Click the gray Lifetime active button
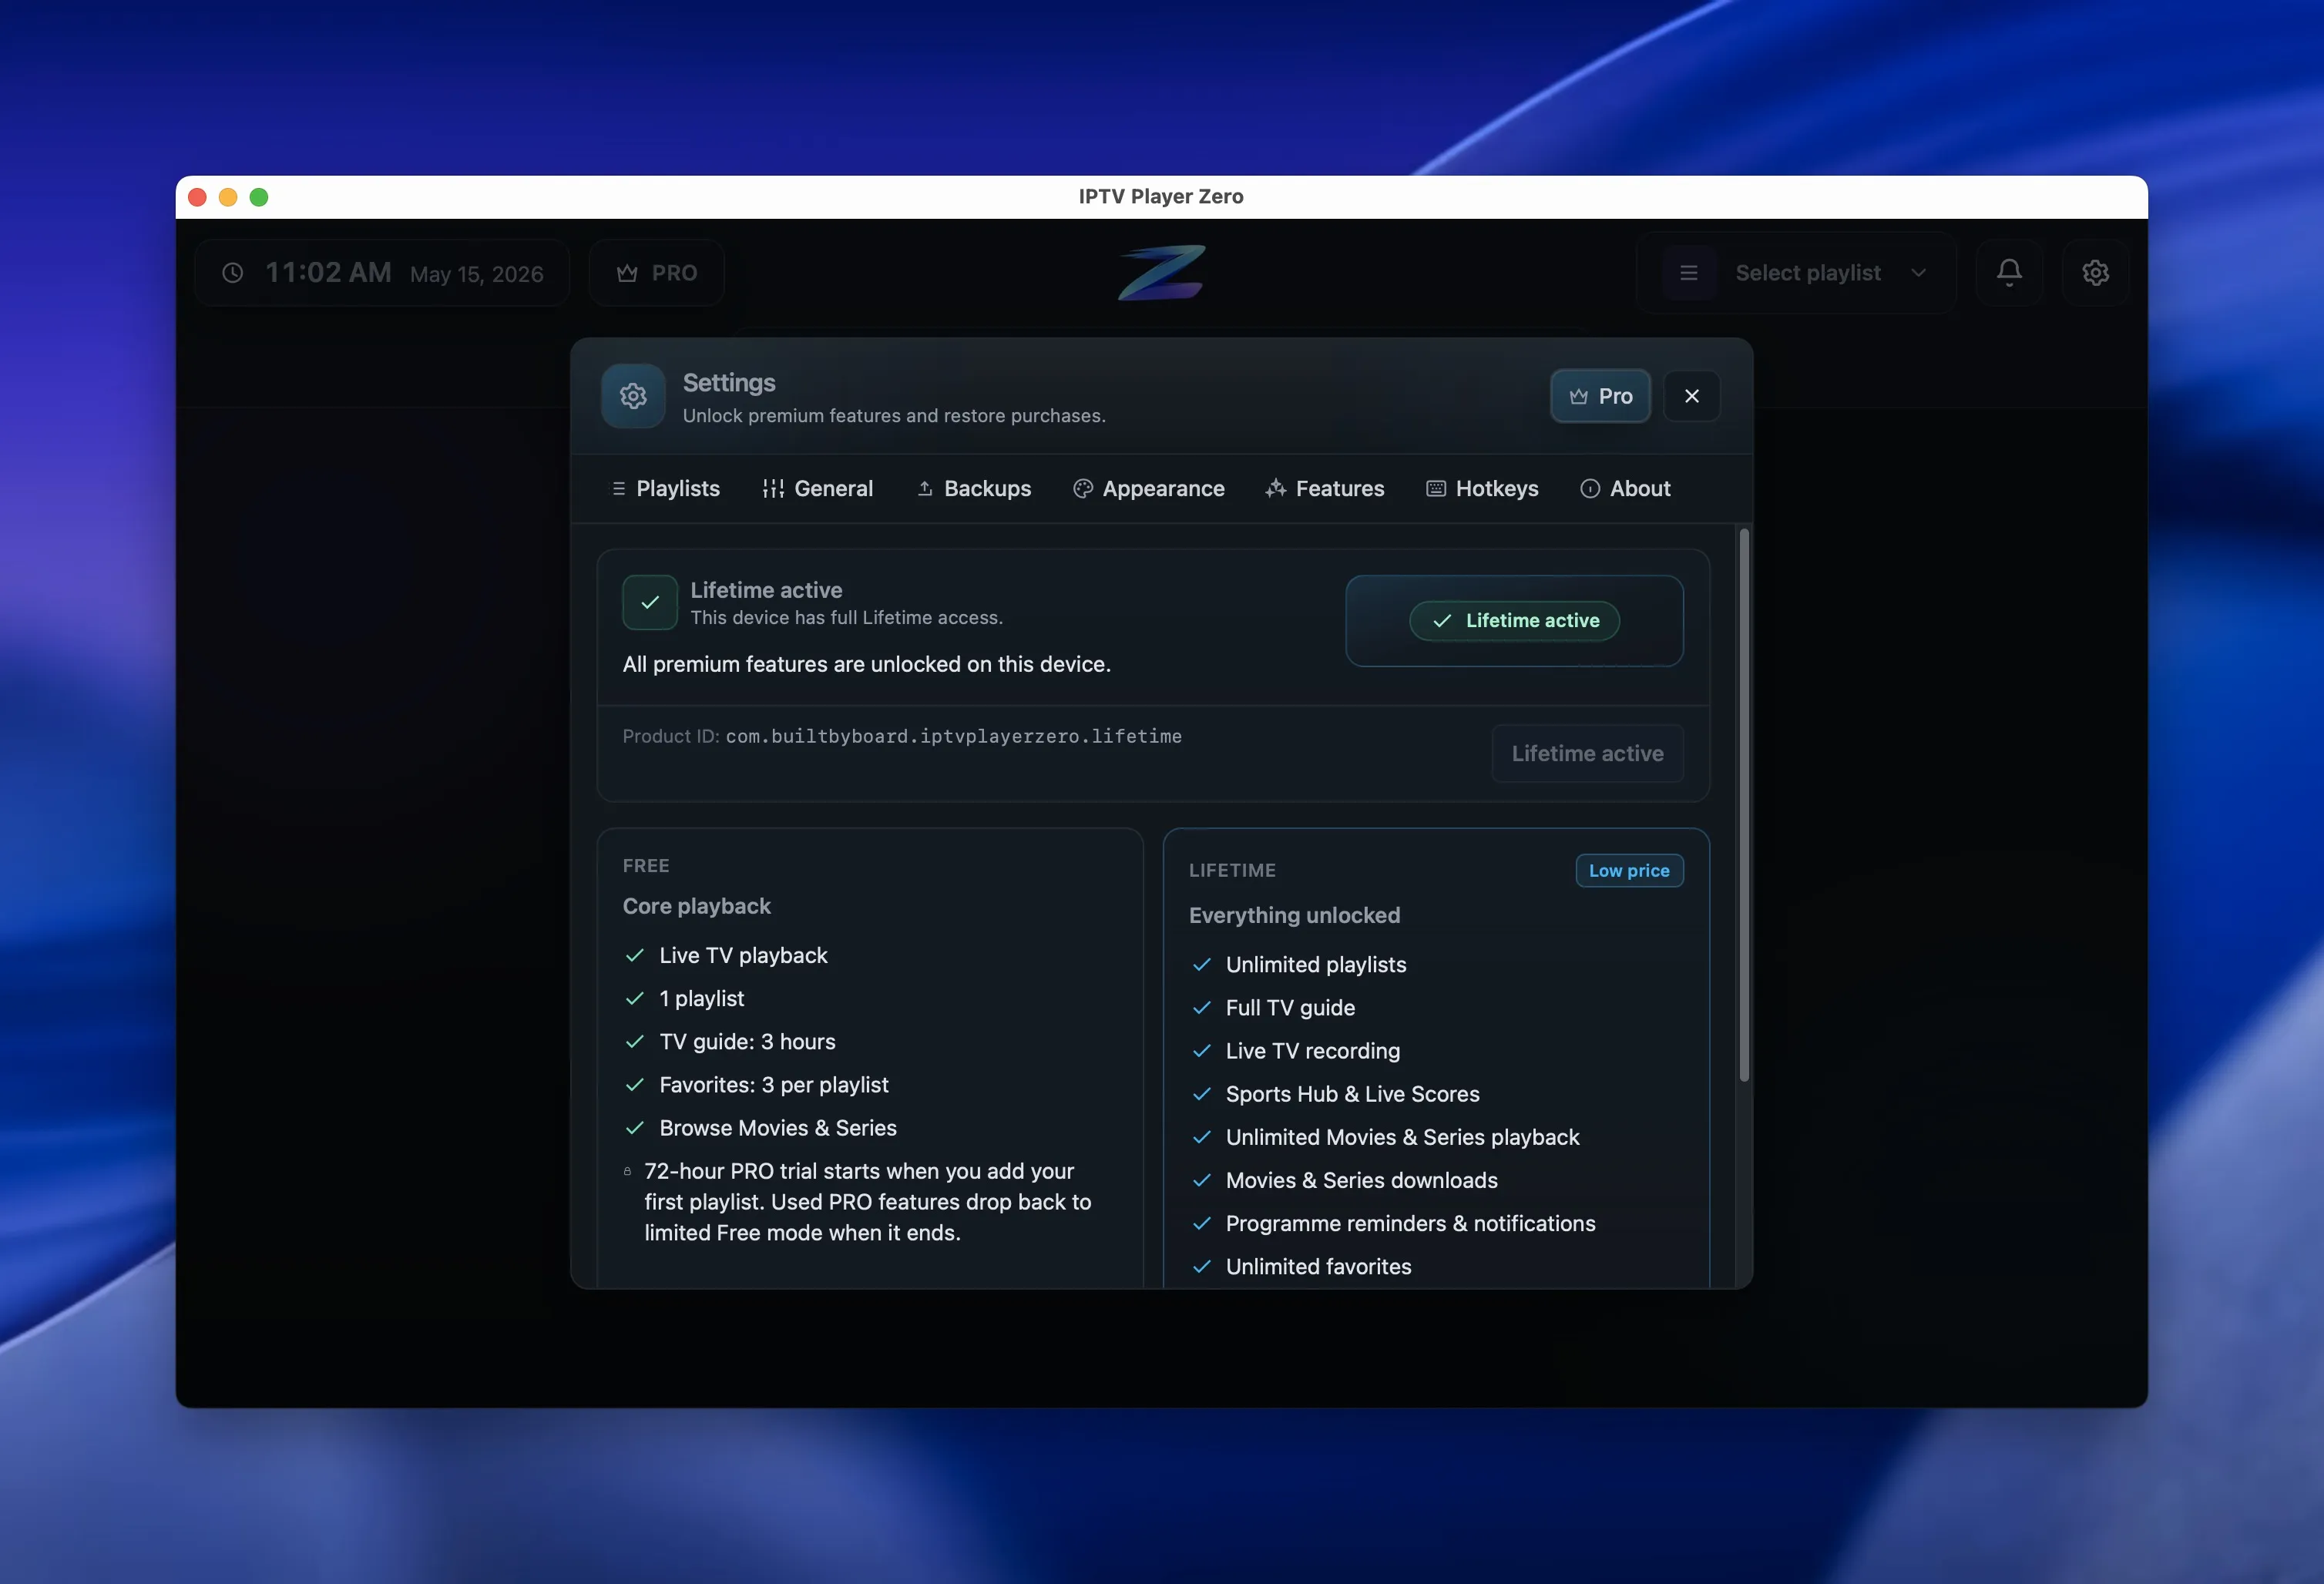This screenshot has height=1584, width=2324. [1587, 753]
